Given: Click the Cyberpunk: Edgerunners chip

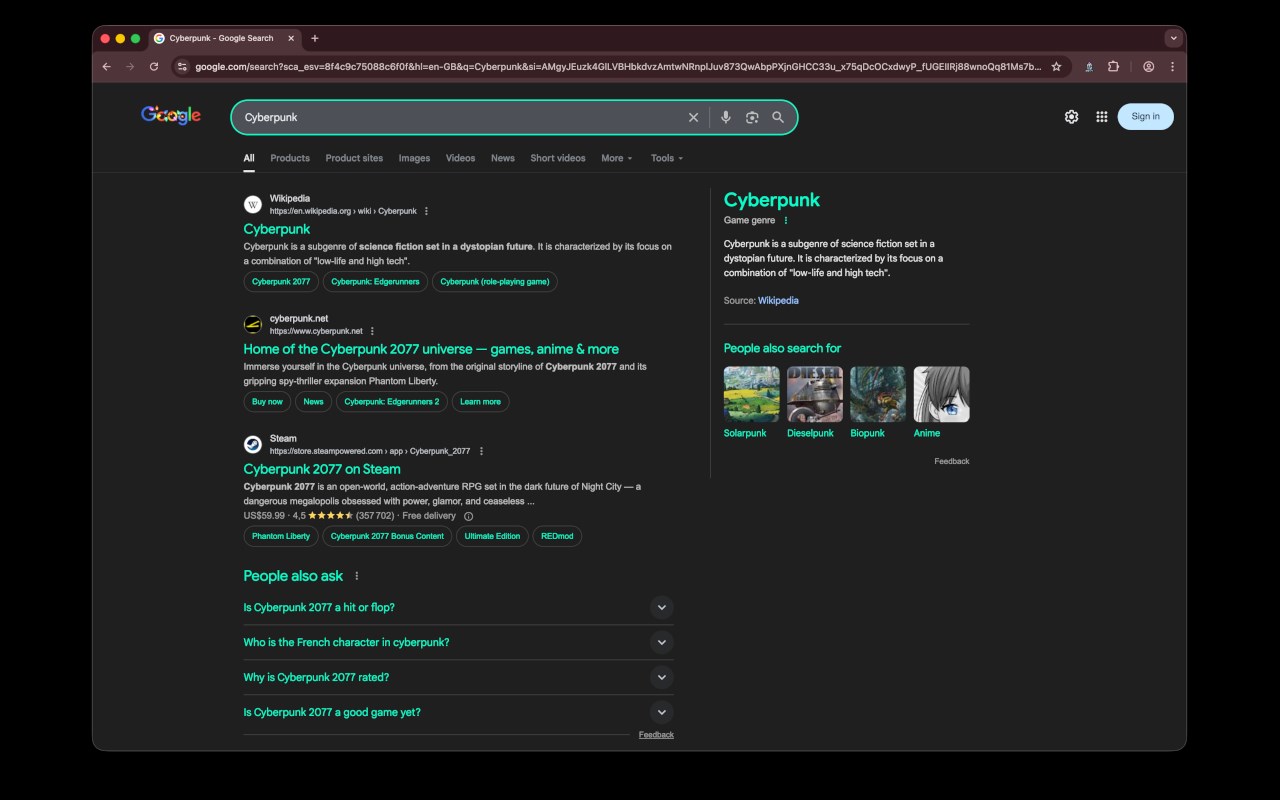Looking at the screenshot, I should [x=375, y=282].
